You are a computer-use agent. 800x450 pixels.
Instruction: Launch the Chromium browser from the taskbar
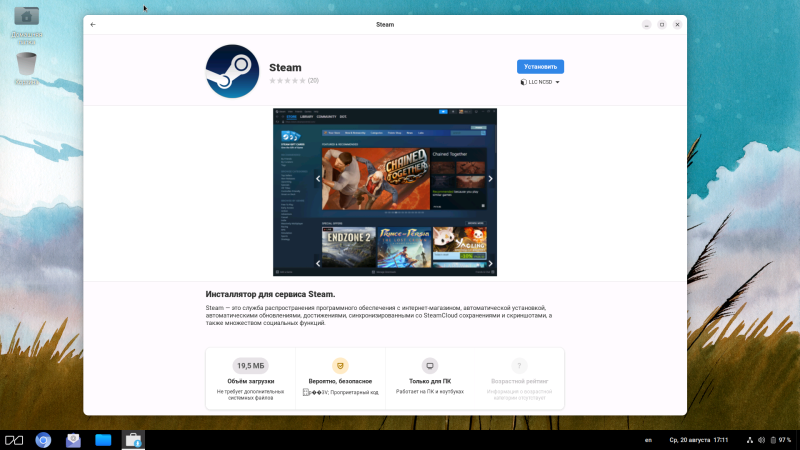click(x=43, y=440)
